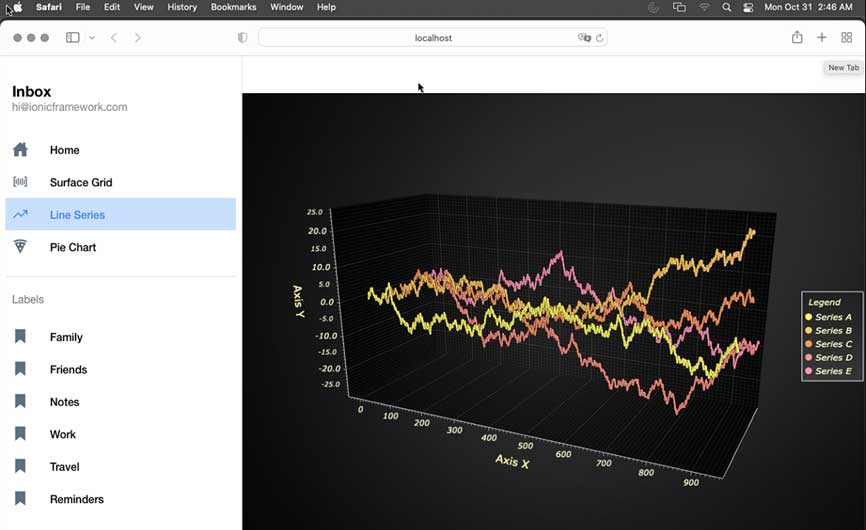The width and height of the screenshot is (866, 530).
Task: Go forward with Safari forward arrow
Action: click(x=138, y=38)
